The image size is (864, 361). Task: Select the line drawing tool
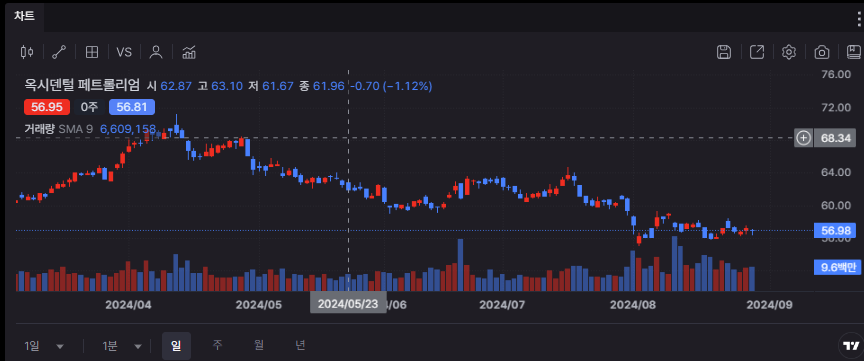tap(59, 52)
